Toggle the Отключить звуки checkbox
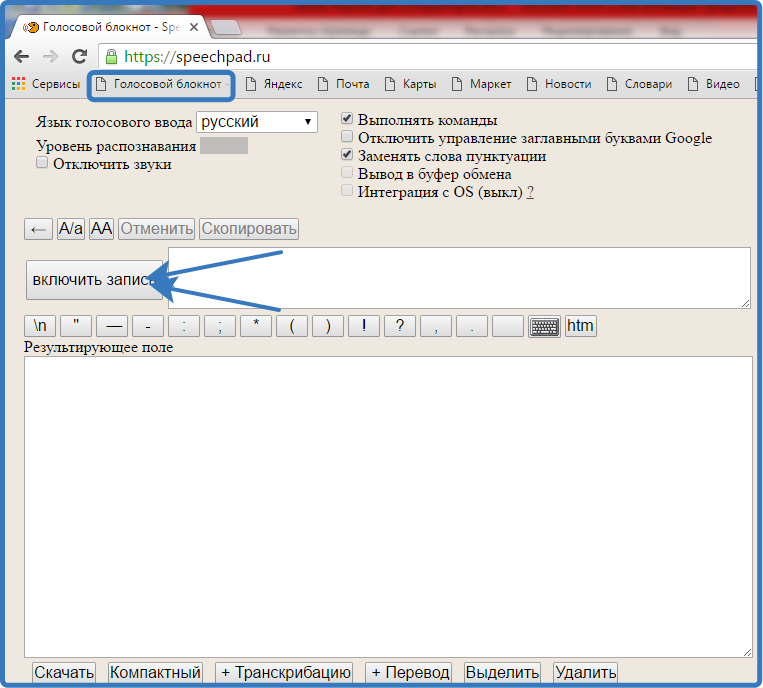This screenshot has width=763, height=688. pyautogui.click(x=42, y=163)
